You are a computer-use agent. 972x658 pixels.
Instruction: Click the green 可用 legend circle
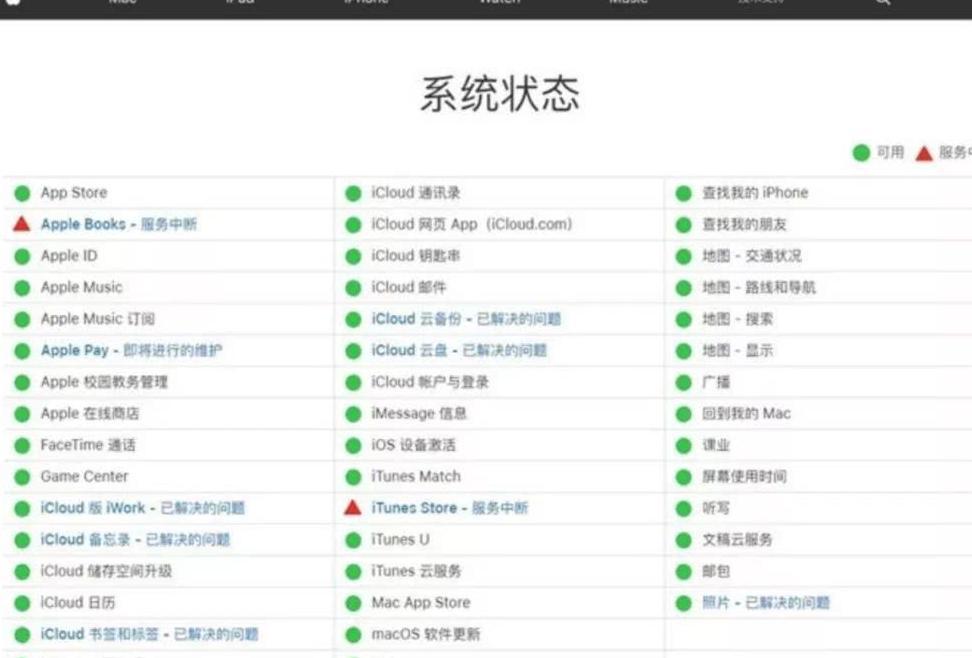860,153
